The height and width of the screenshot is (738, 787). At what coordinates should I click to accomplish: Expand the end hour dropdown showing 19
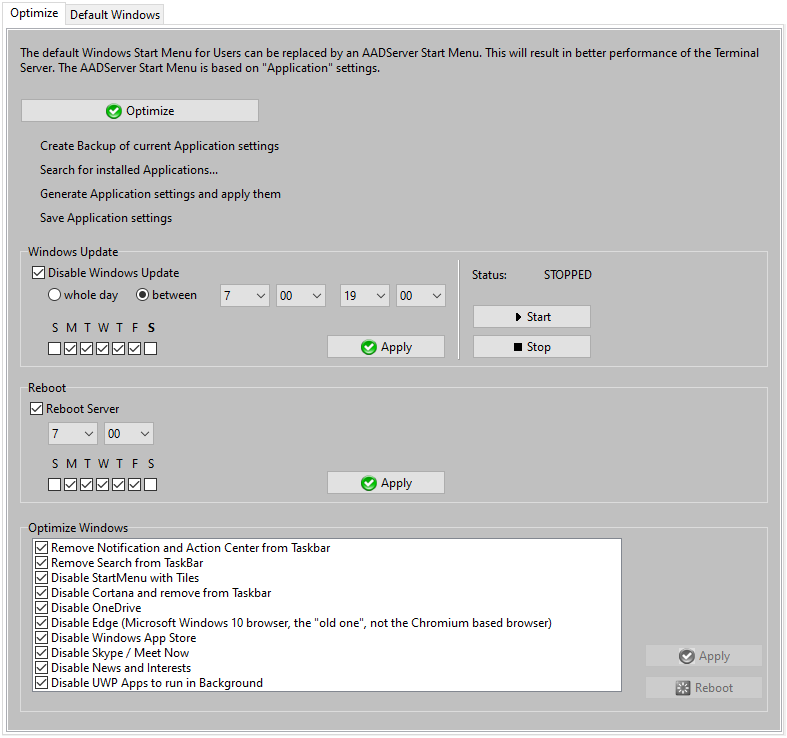(365, 296)
